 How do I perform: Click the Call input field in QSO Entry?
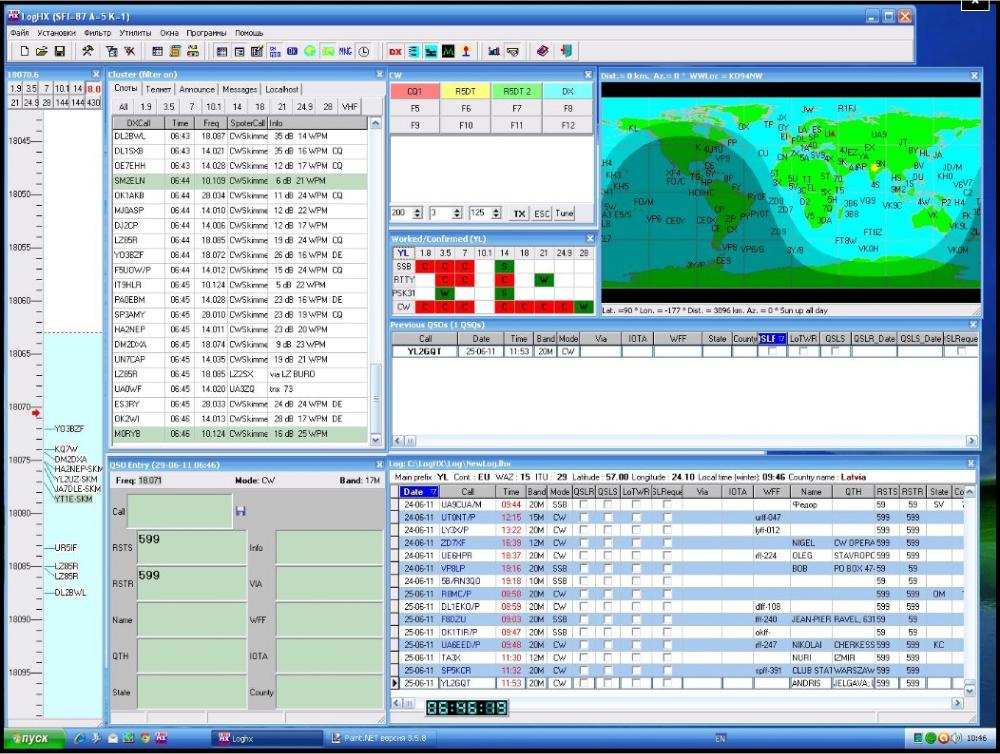179,511
